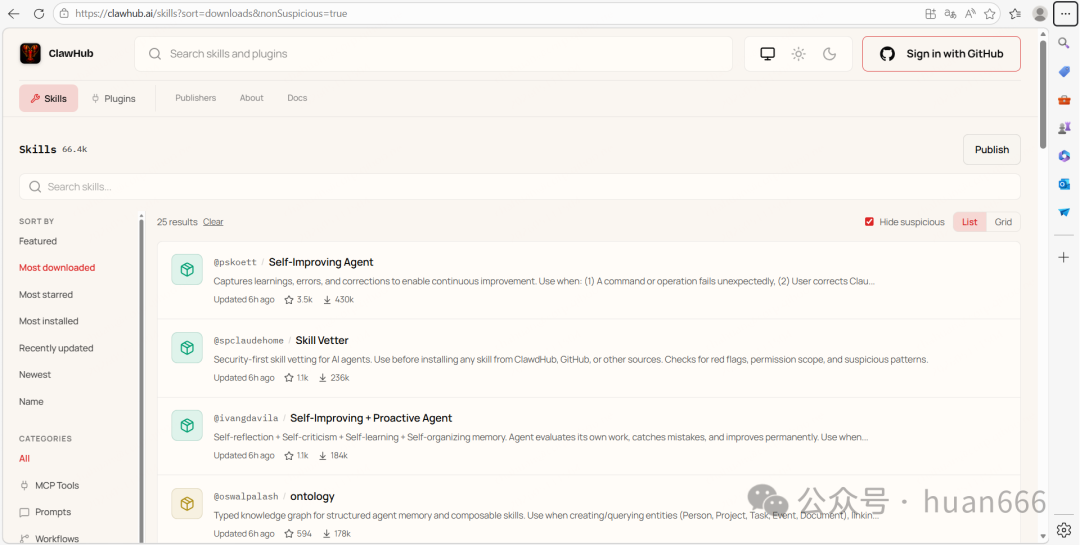Clear the results filter link
This screenshot has width=1080, height=545.
213,222
